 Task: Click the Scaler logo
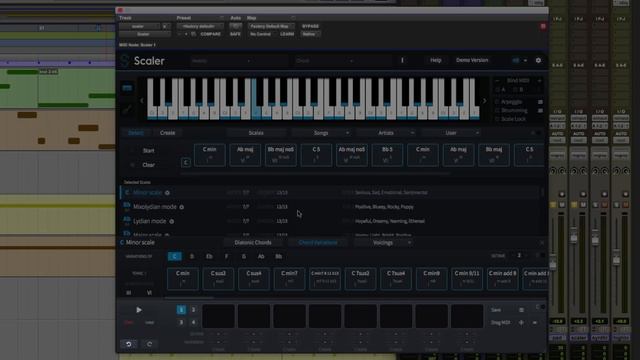[x=125, y=61]
